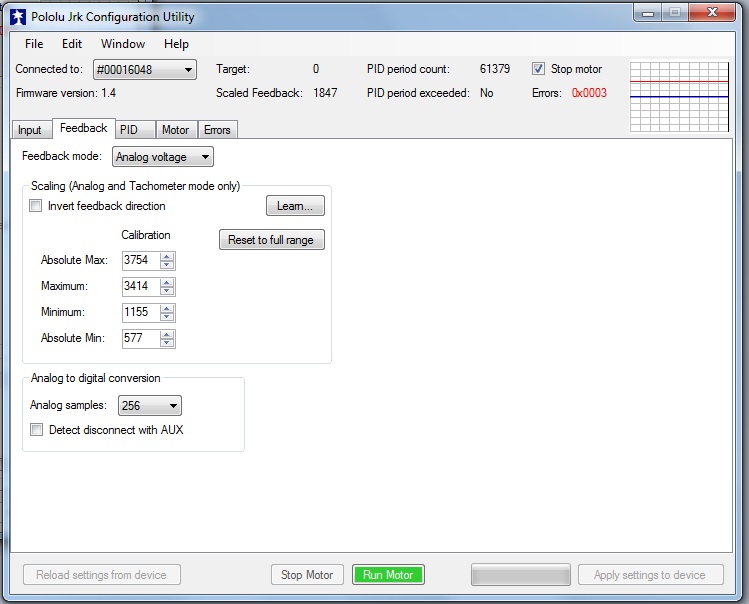Decrease the Minimum calibration value

point(167,317)
